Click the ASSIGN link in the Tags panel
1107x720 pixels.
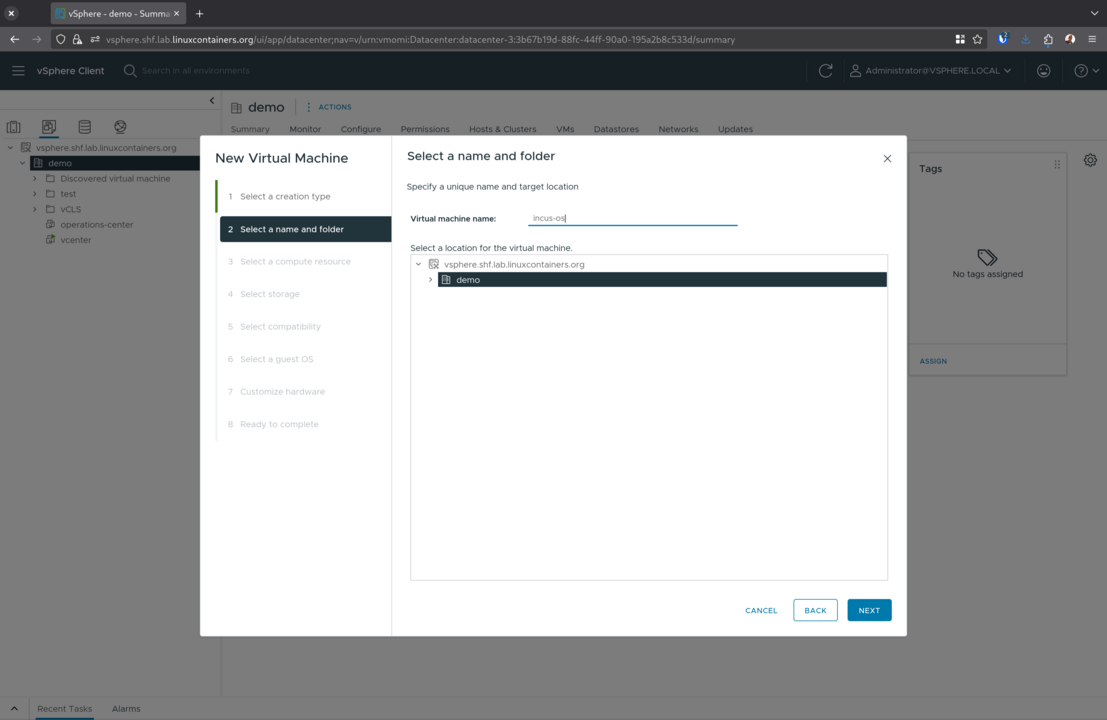coord(932,361)
